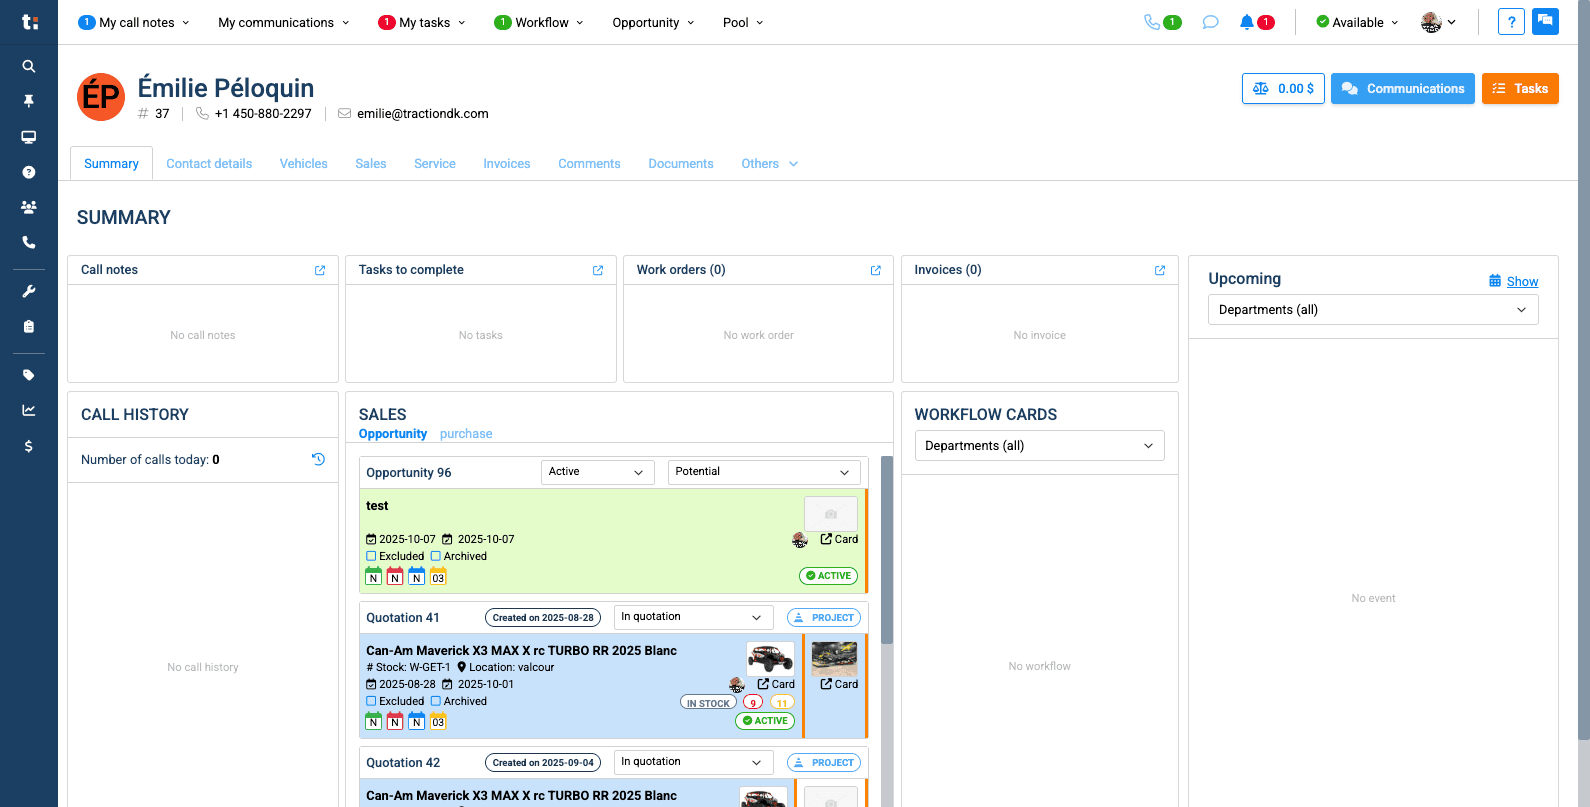Open Work orders external link icon
Viewport: 1590px width, 807px height.
coord(876,270)
